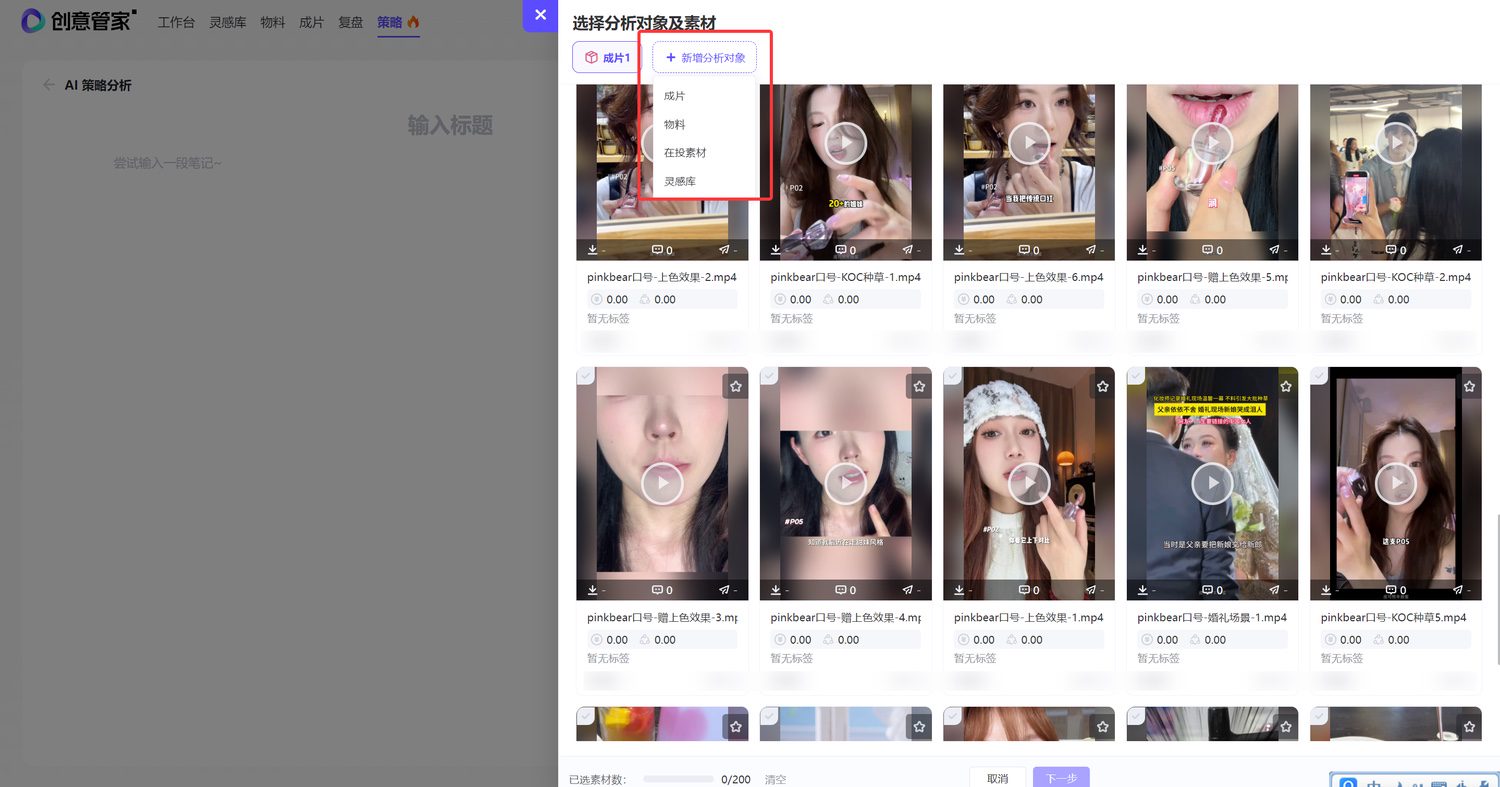Comment icon on 婚礼场景-1.mp4 card
The image size is (1500, 787).
[1207, 590]
